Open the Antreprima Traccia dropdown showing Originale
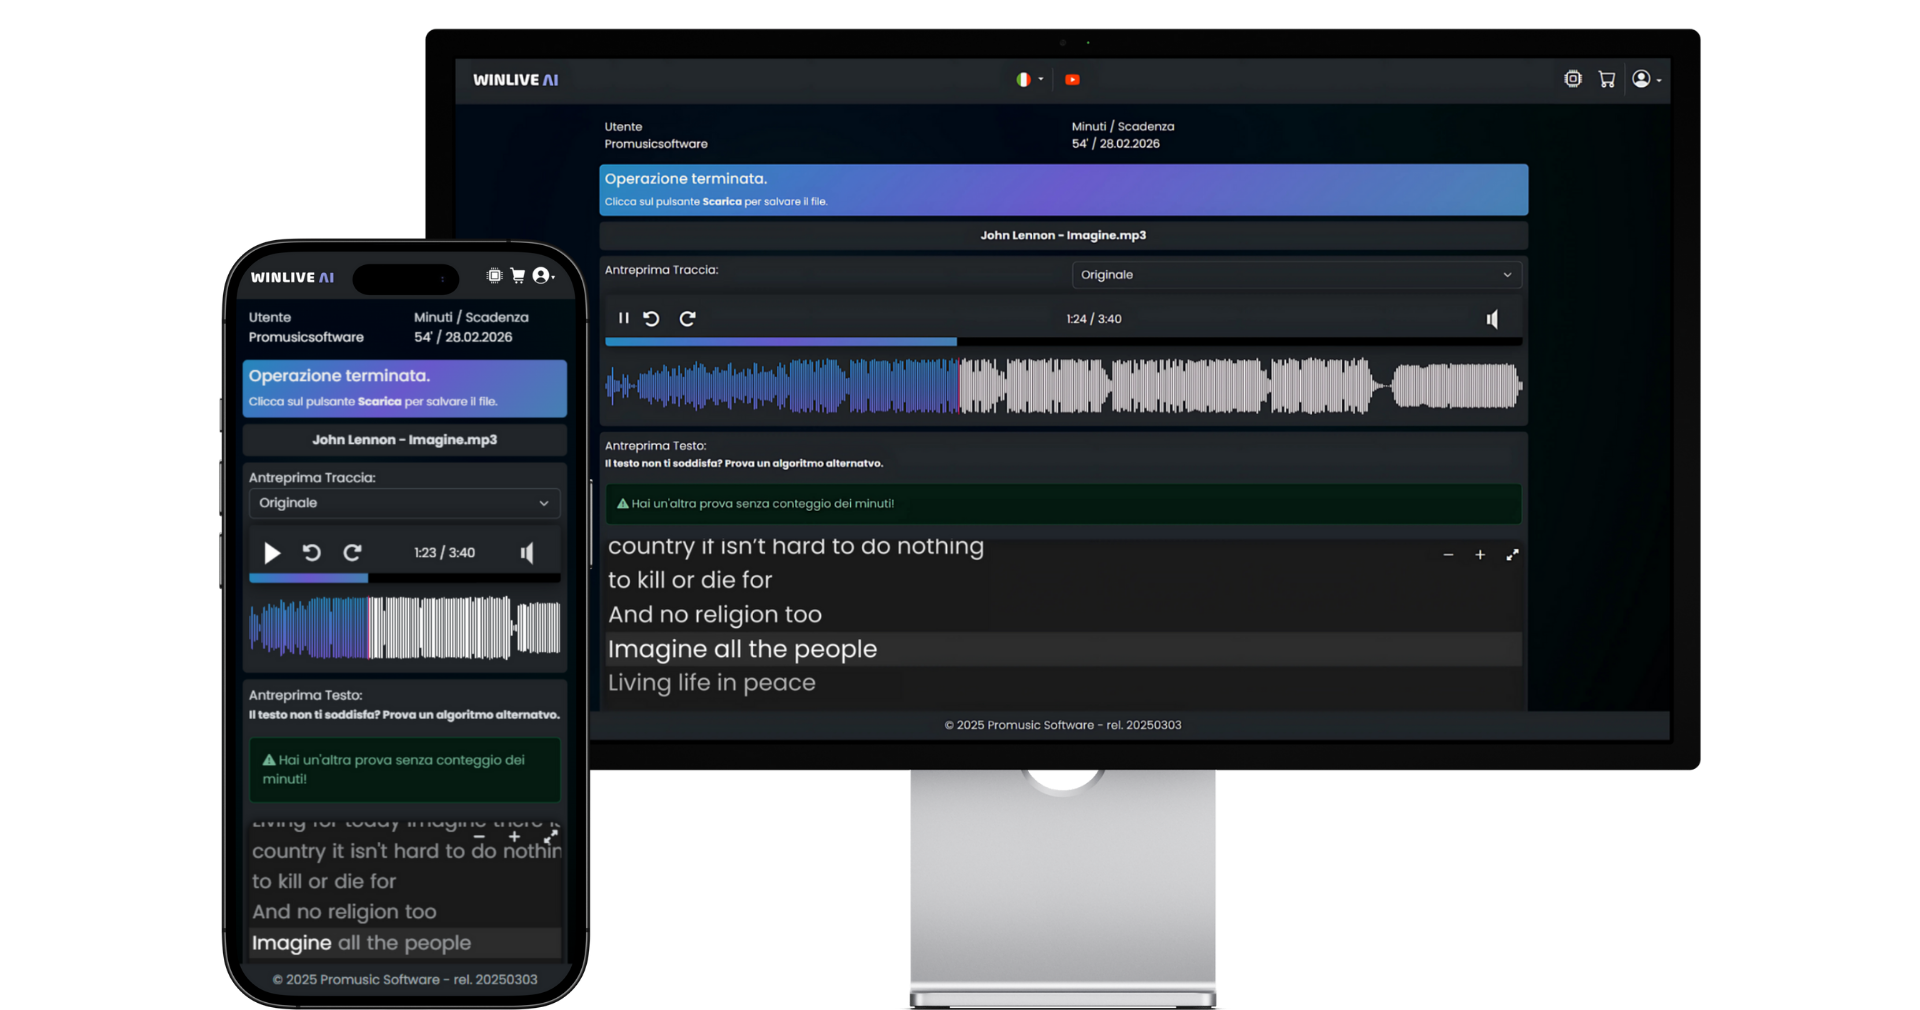Image resolution: width=1920 pixels, height=1010 pixels. coord(1295,274)
